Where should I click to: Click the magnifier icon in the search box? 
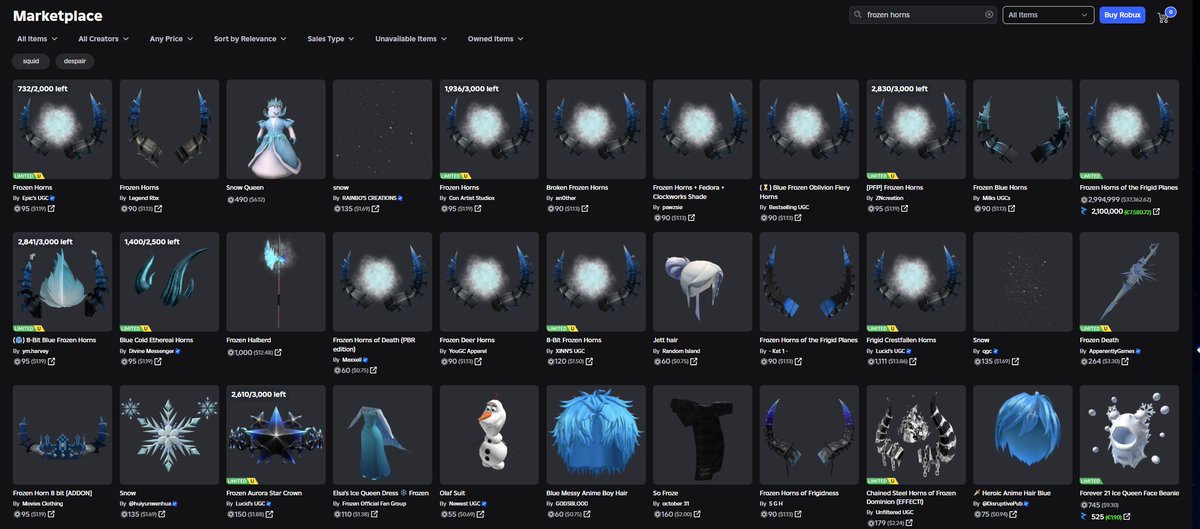click(858, 15)
